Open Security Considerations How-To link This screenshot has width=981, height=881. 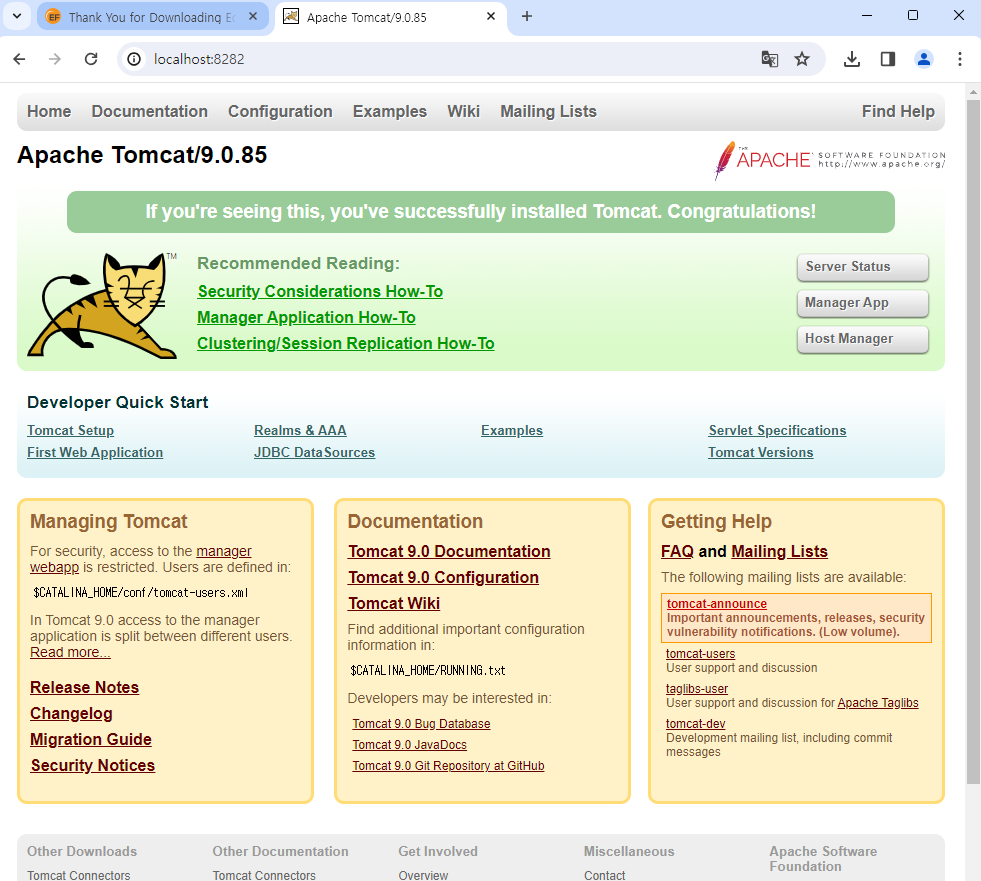point(320,292)
